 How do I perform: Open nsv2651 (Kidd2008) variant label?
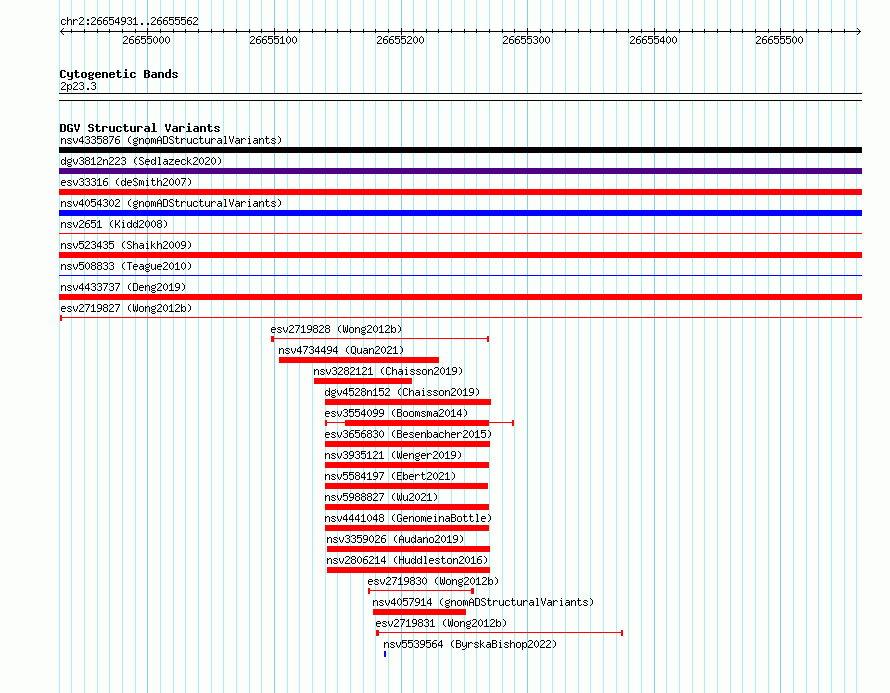click(114, 224)
